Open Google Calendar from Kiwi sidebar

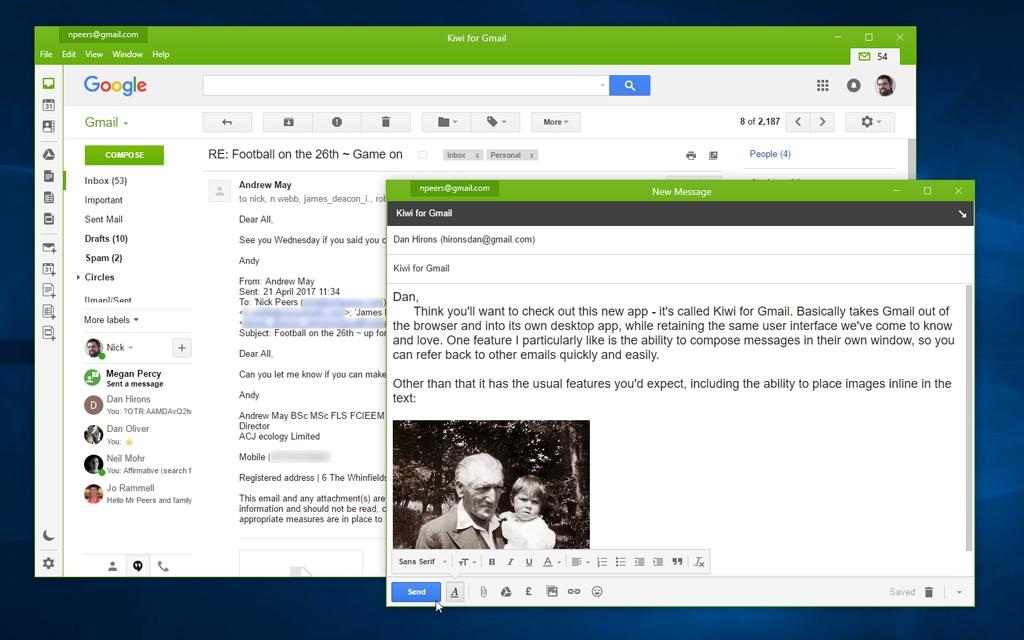[x=48, y=104]
